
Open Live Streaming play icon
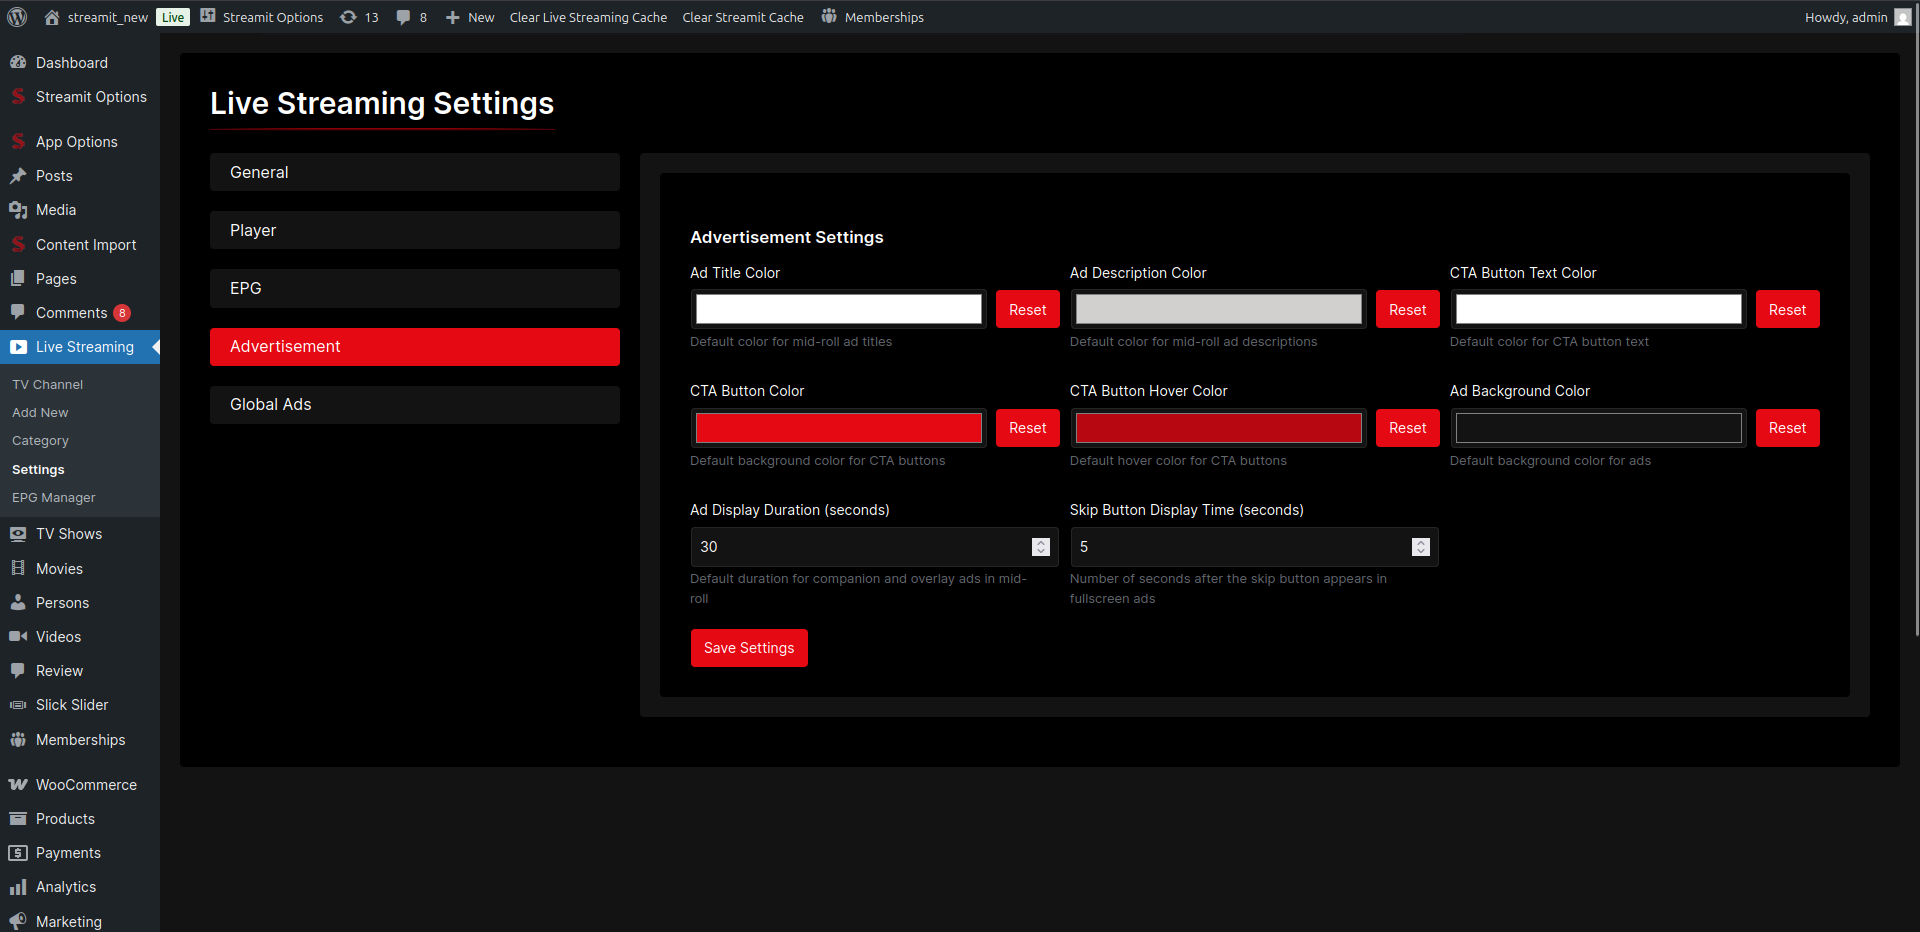click(18, 347)
